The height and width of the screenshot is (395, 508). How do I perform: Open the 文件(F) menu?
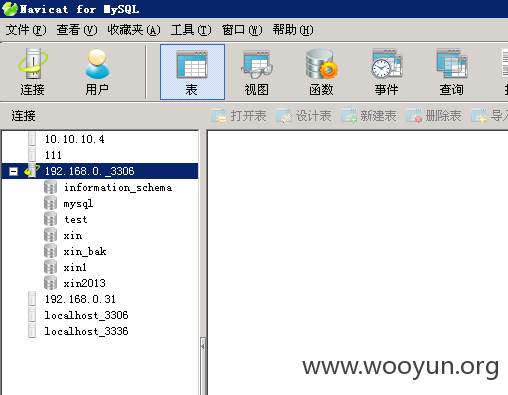pyautogui.click(x=26, y=30)
